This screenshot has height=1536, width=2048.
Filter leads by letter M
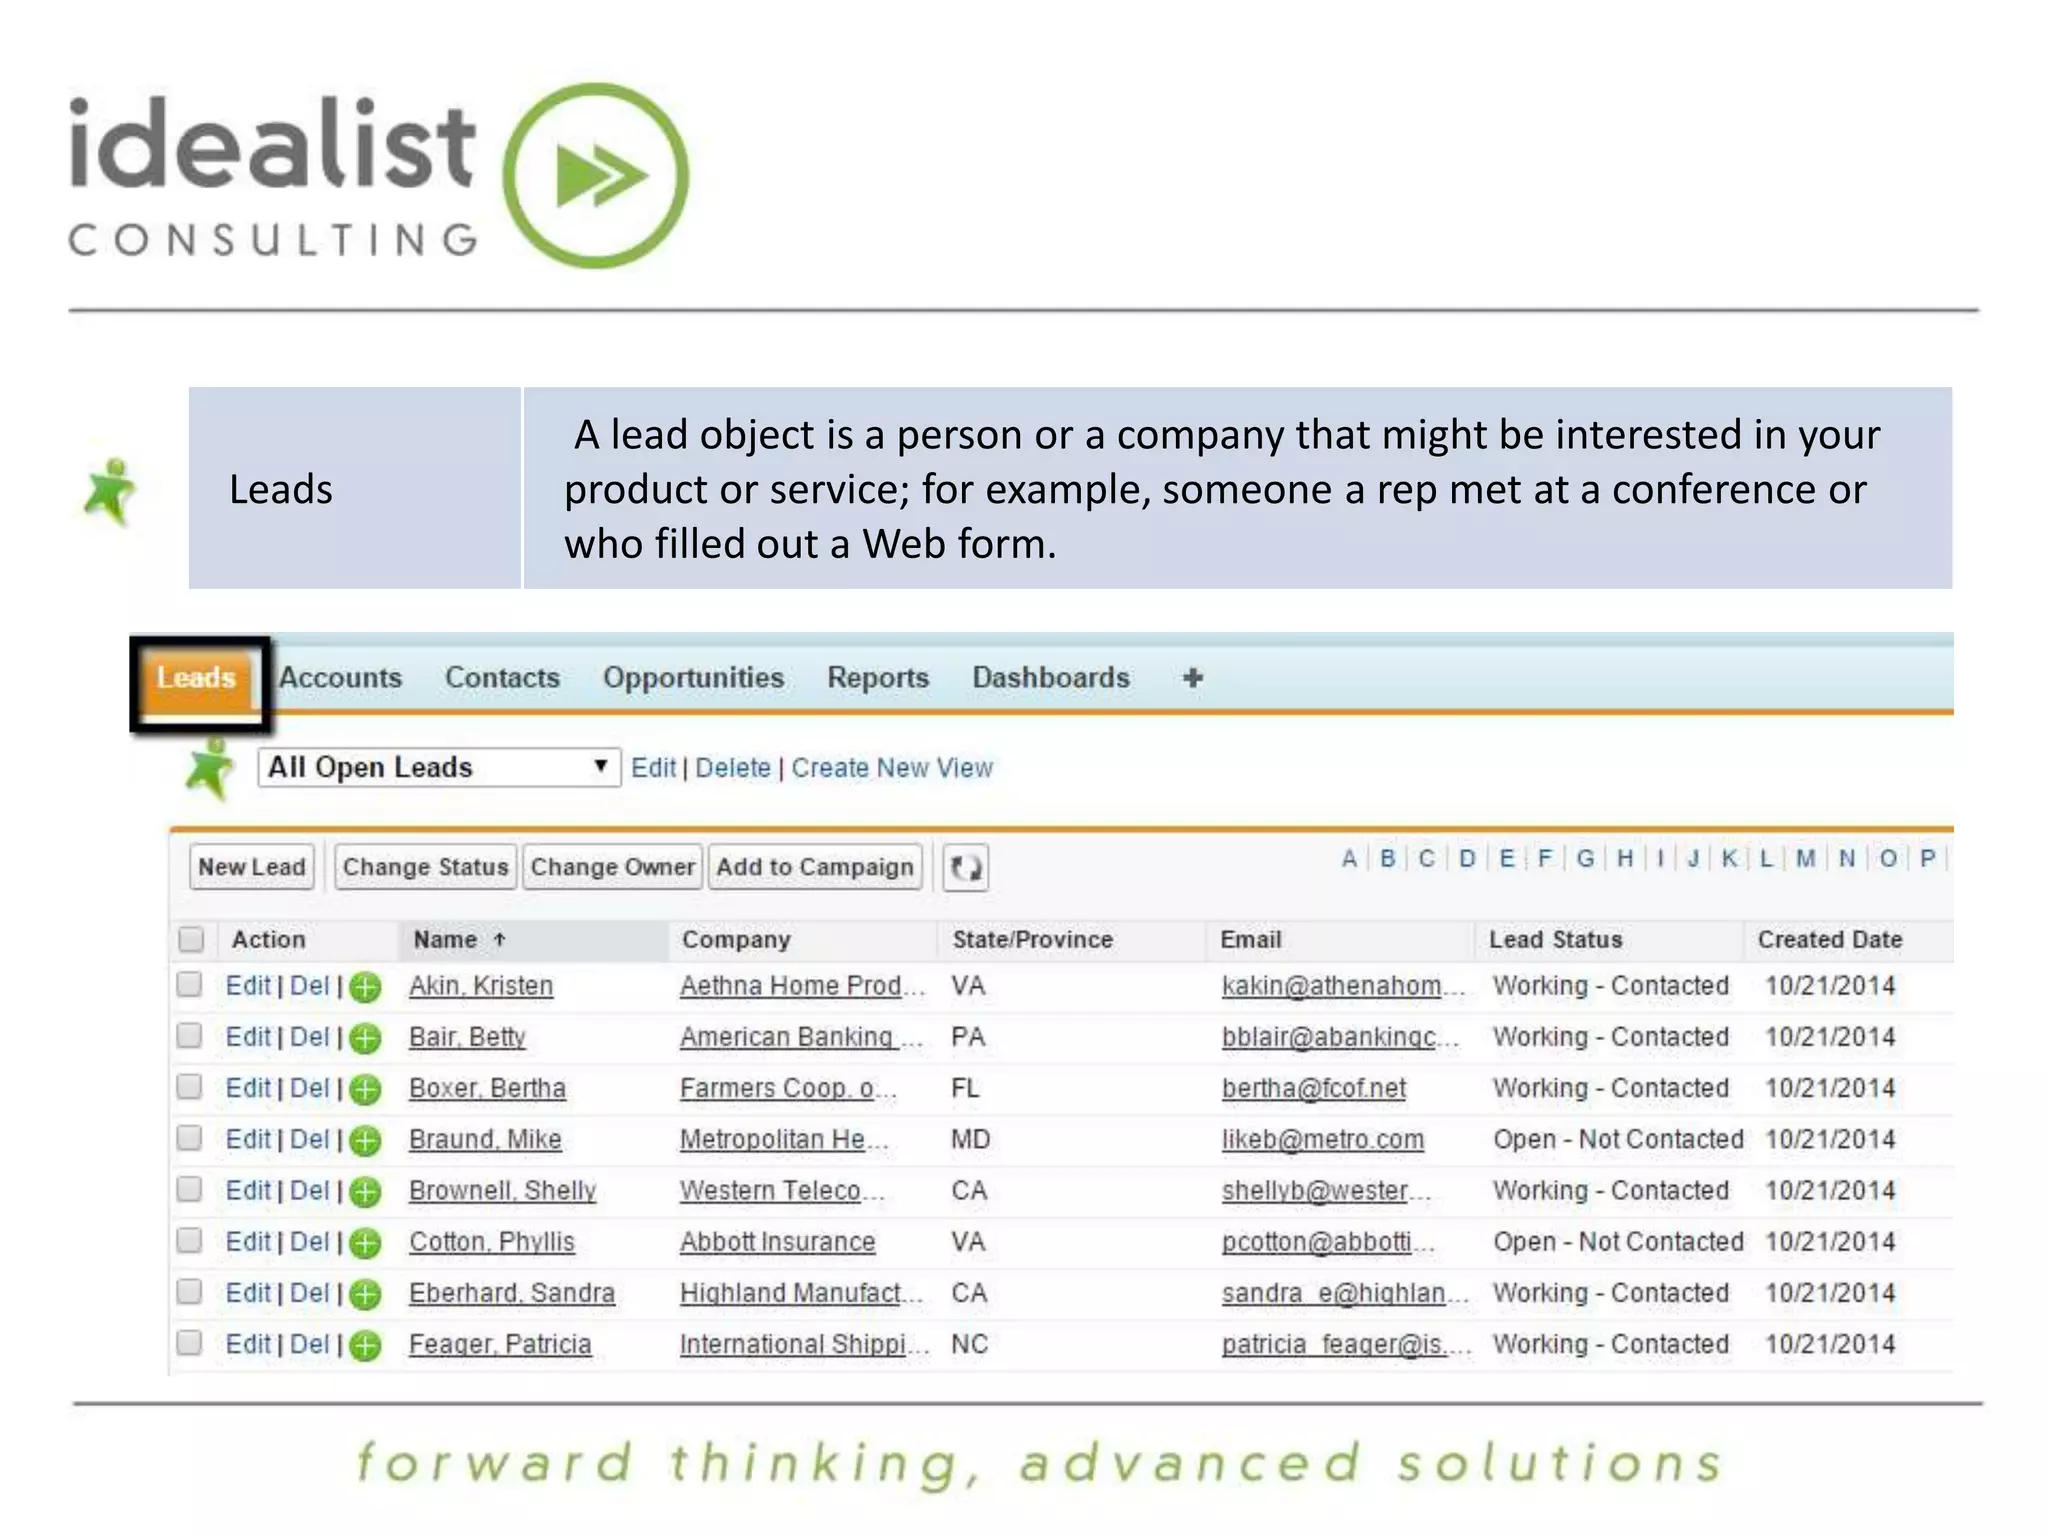click(x=1805, y=858)
